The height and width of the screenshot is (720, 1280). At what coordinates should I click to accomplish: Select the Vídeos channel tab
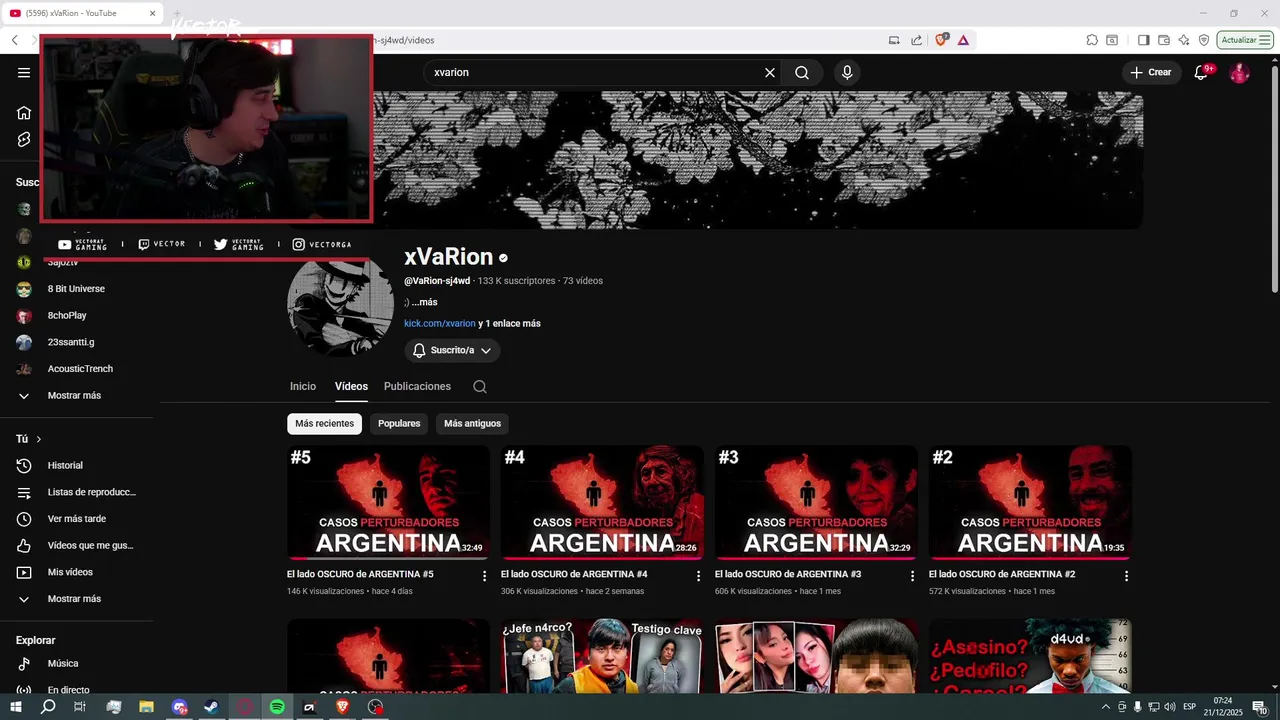(351, 386)
